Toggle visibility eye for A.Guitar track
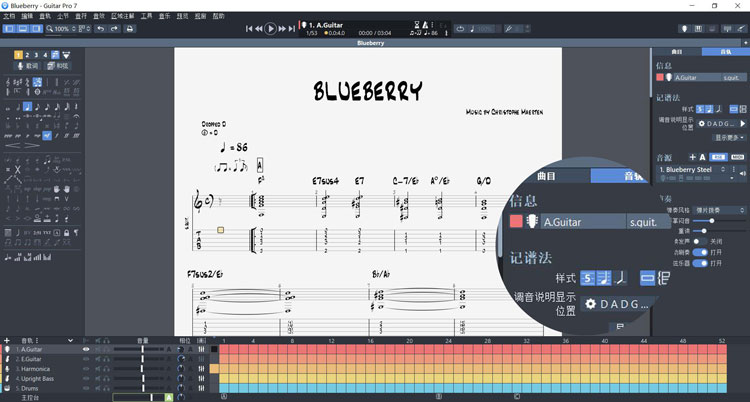 click(86, 350)
